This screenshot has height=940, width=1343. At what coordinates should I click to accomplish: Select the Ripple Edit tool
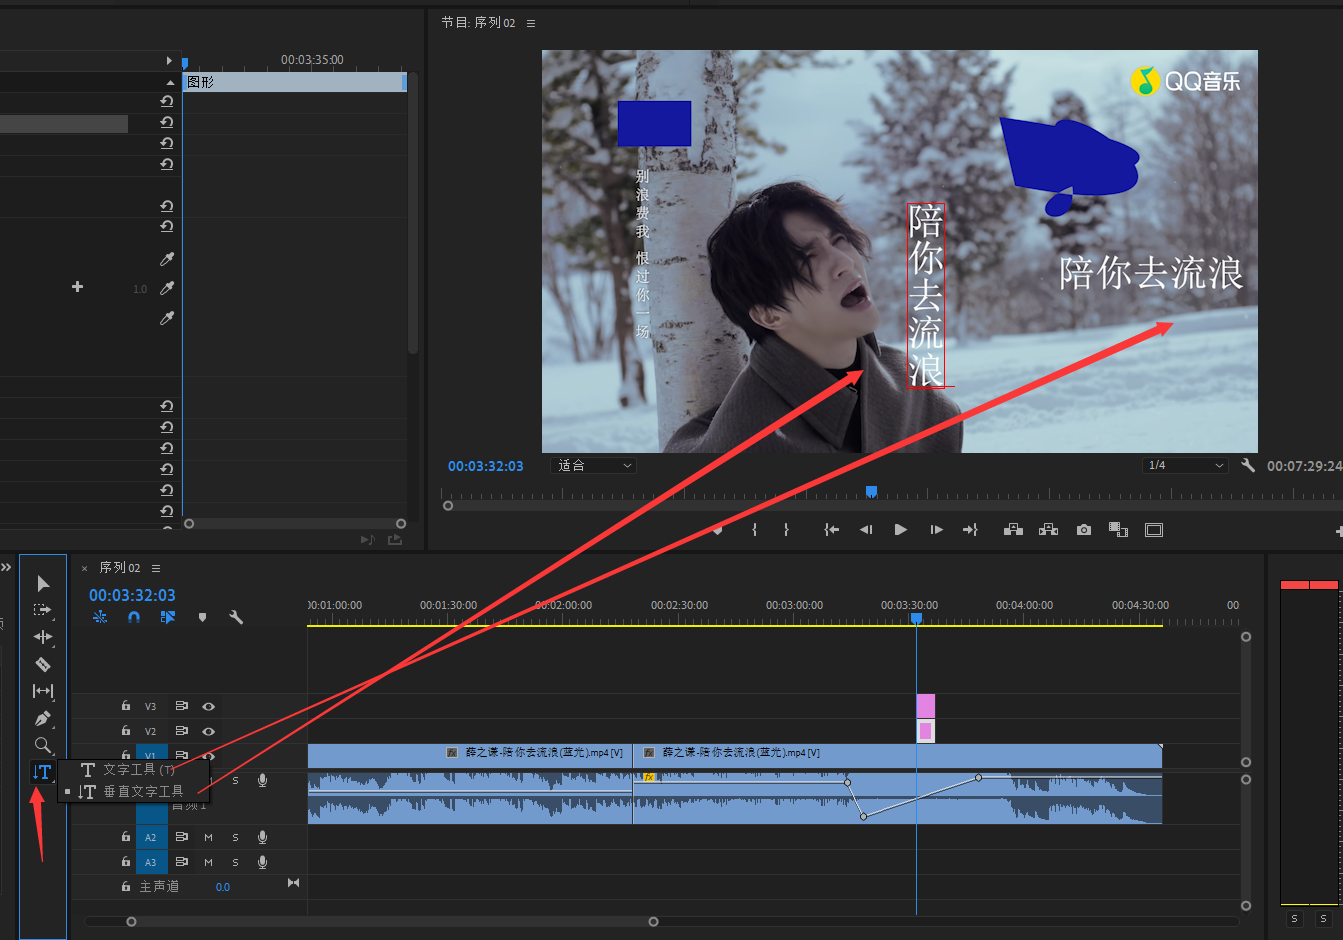pyautogui.click(x=43, y=637)
